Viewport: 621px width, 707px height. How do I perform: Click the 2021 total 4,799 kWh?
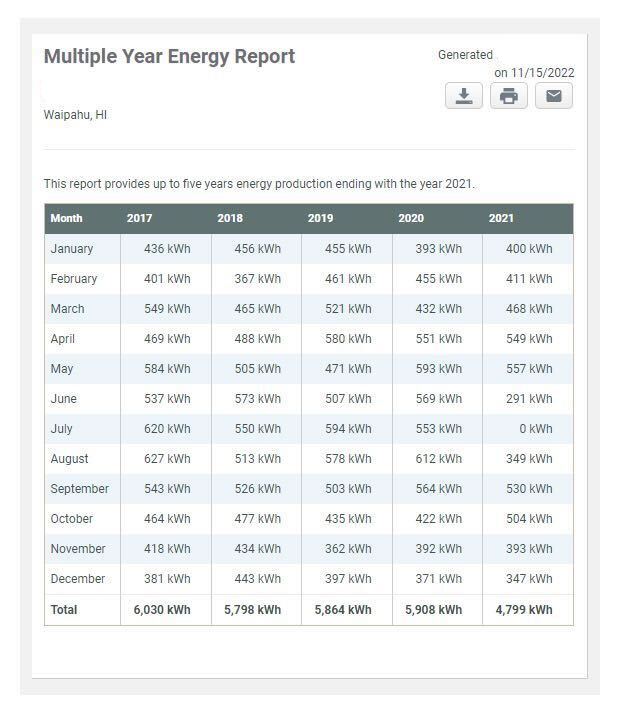[524, 610]
